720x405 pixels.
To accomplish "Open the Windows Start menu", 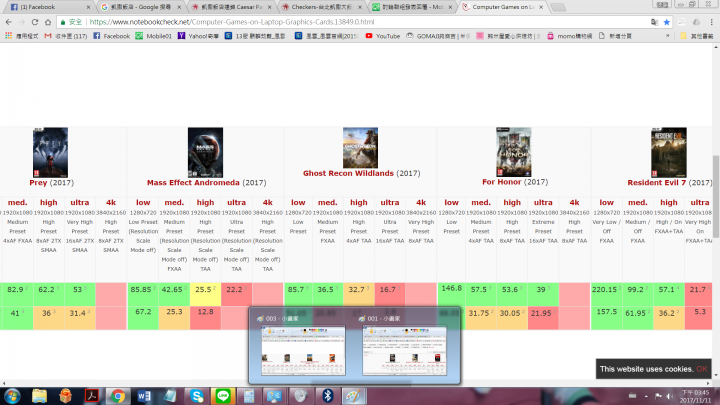I will (12, 396).
